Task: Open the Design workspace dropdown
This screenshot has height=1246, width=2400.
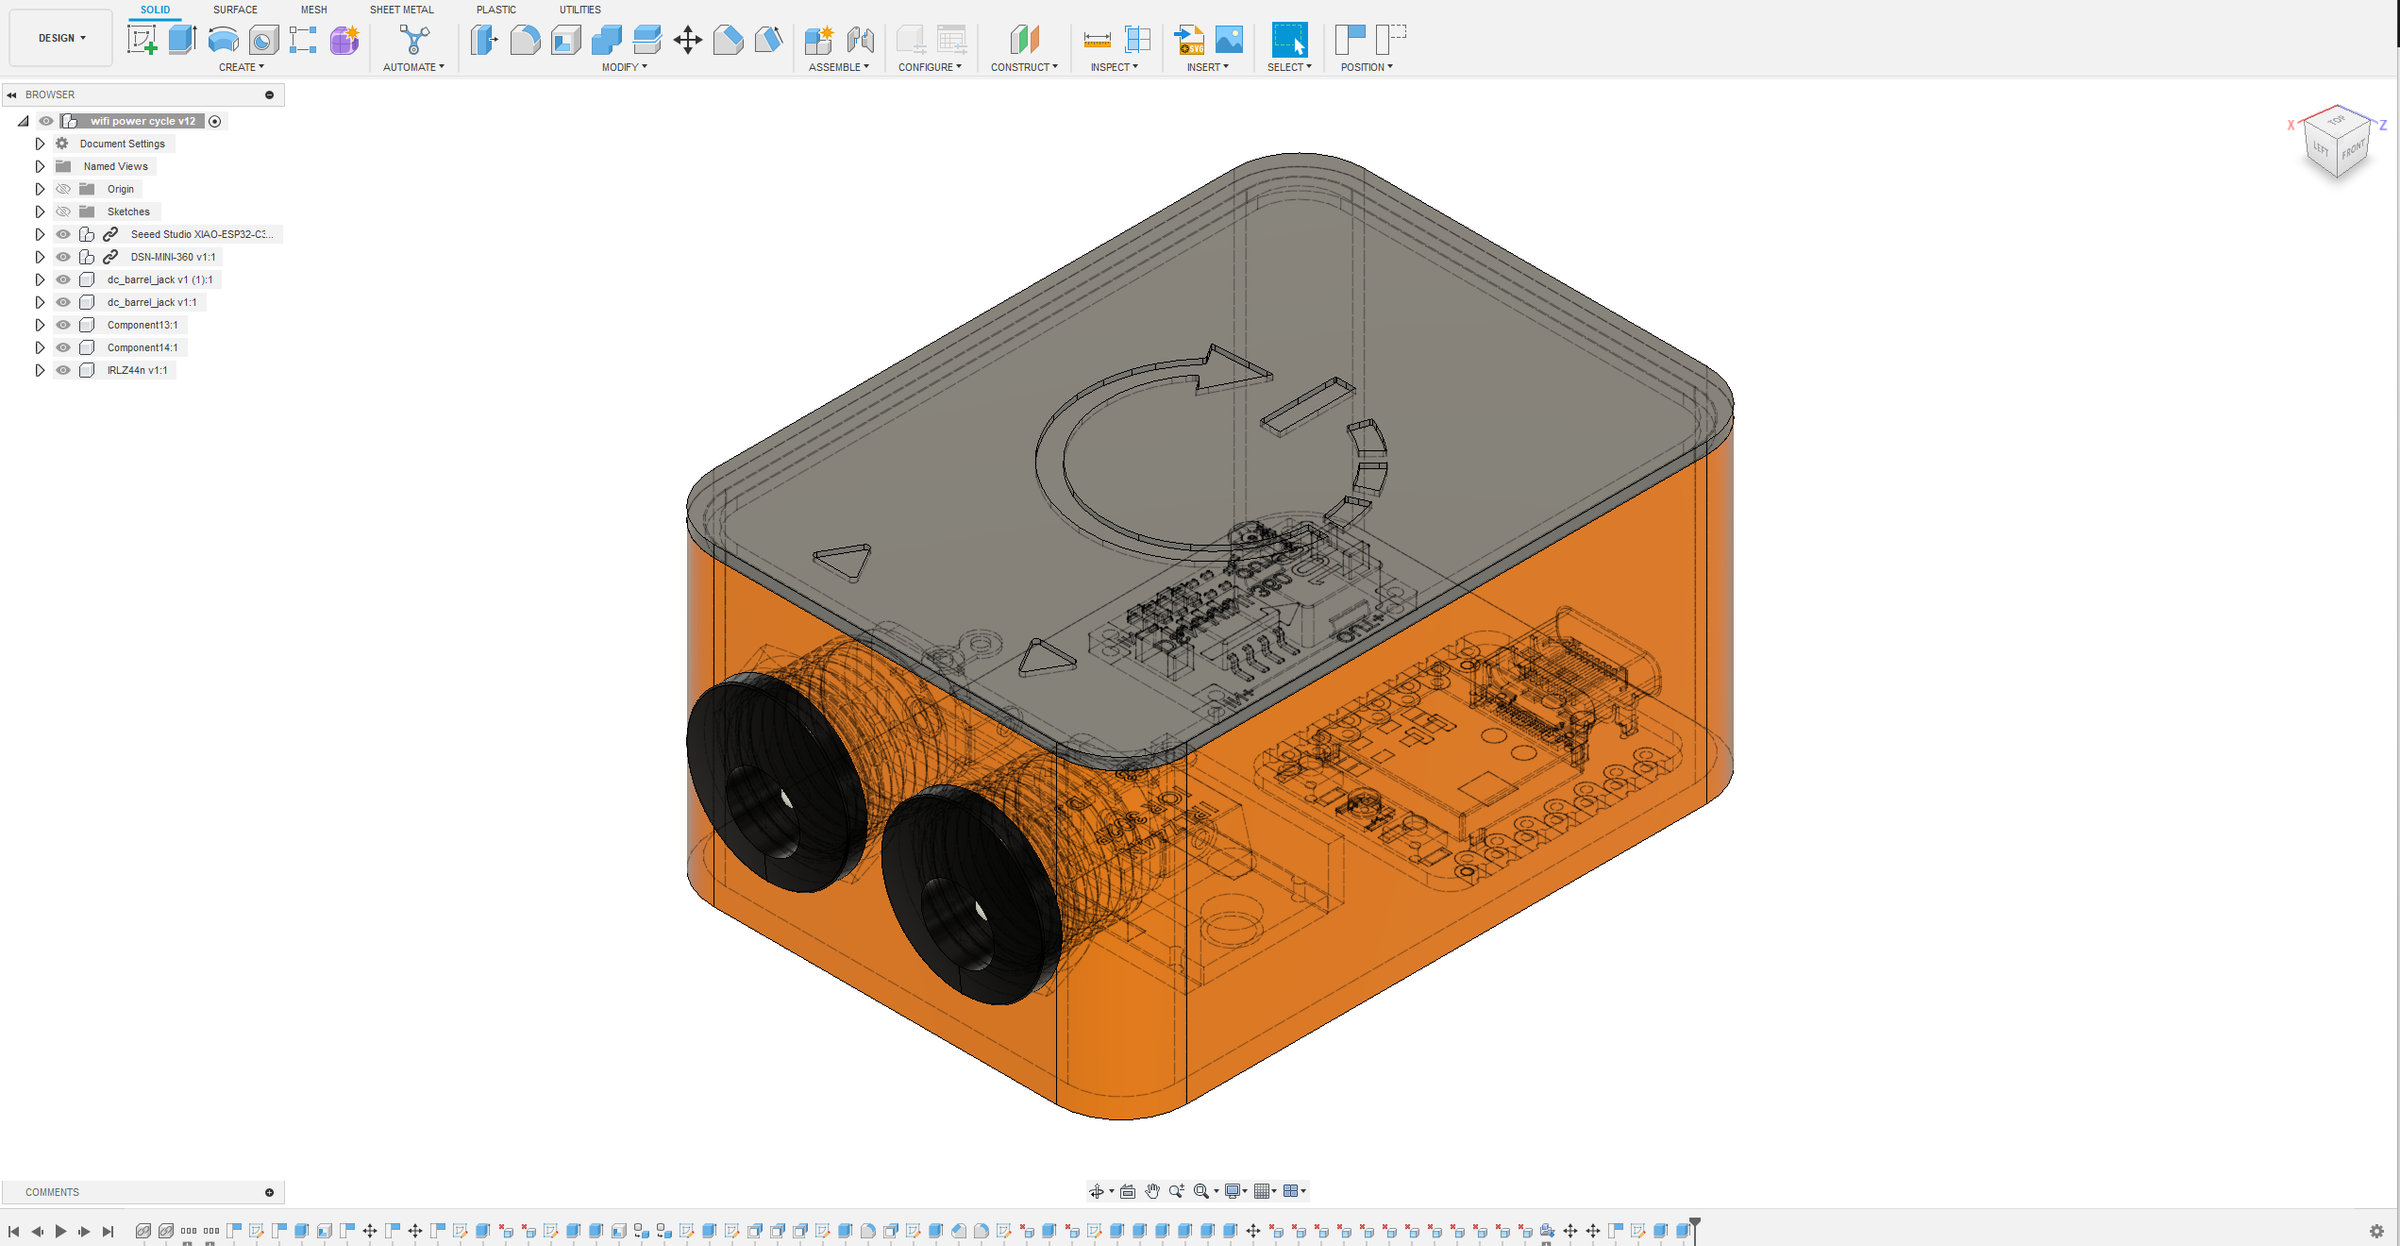Action: (62, 38)
